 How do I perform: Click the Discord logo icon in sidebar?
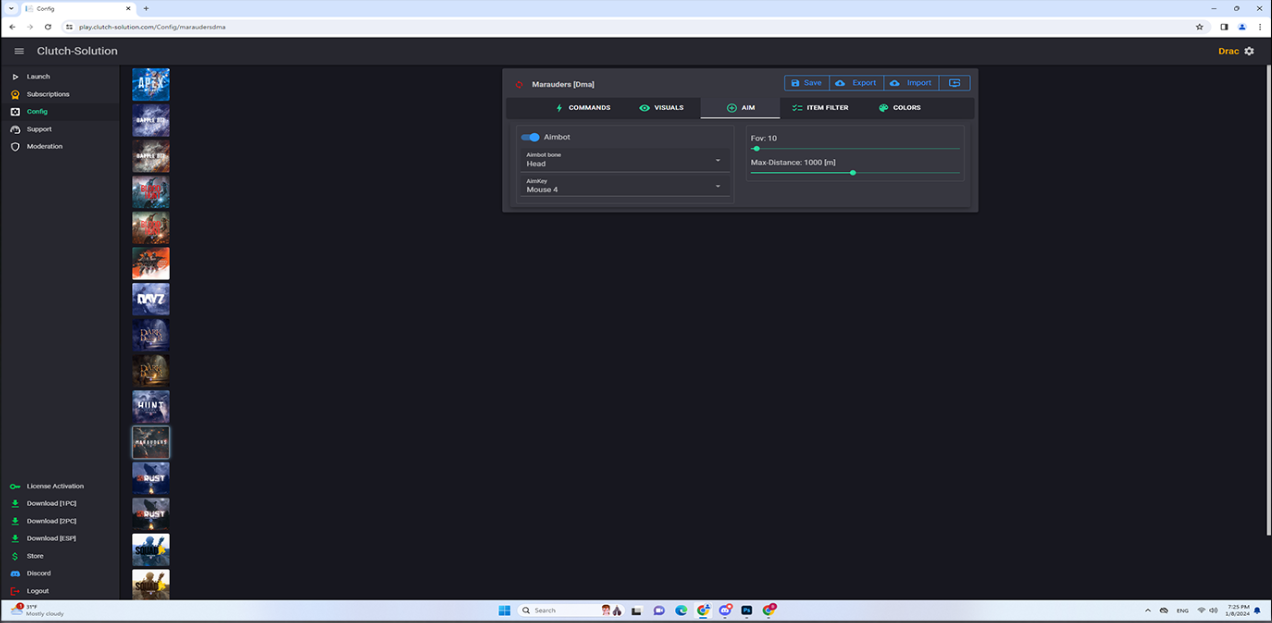click(x=15, y=574)
